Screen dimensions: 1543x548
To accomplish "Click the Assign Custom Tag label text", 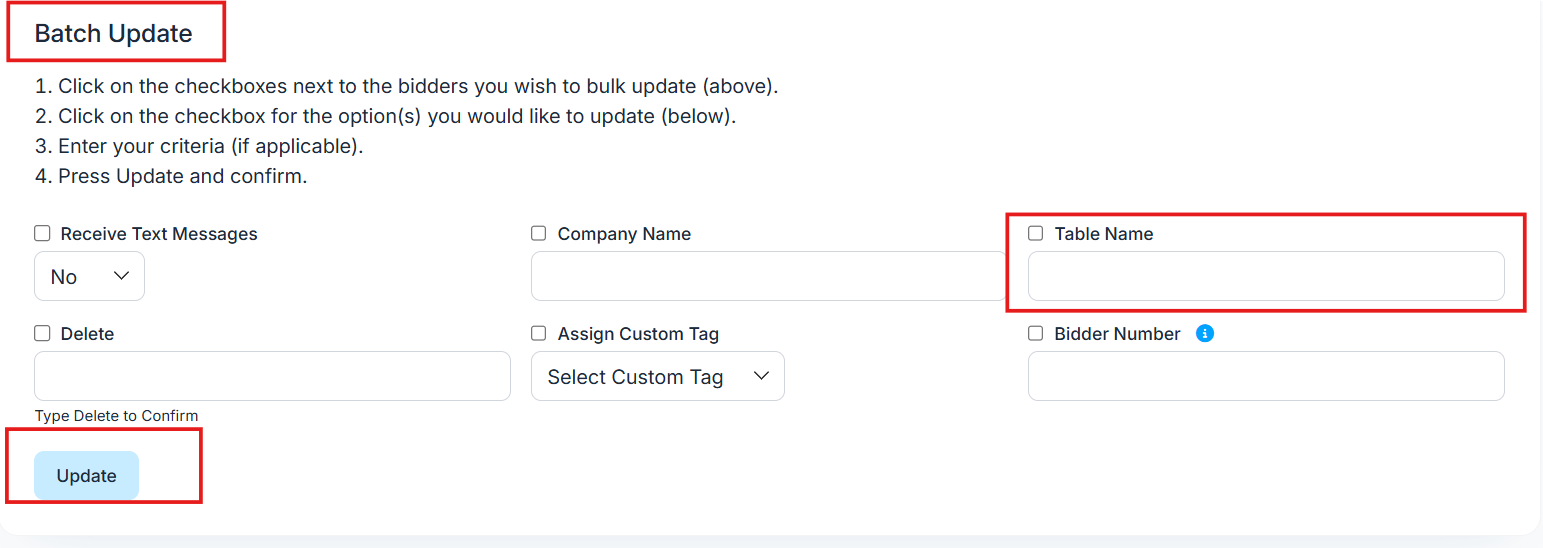I will tap(638, 334).
